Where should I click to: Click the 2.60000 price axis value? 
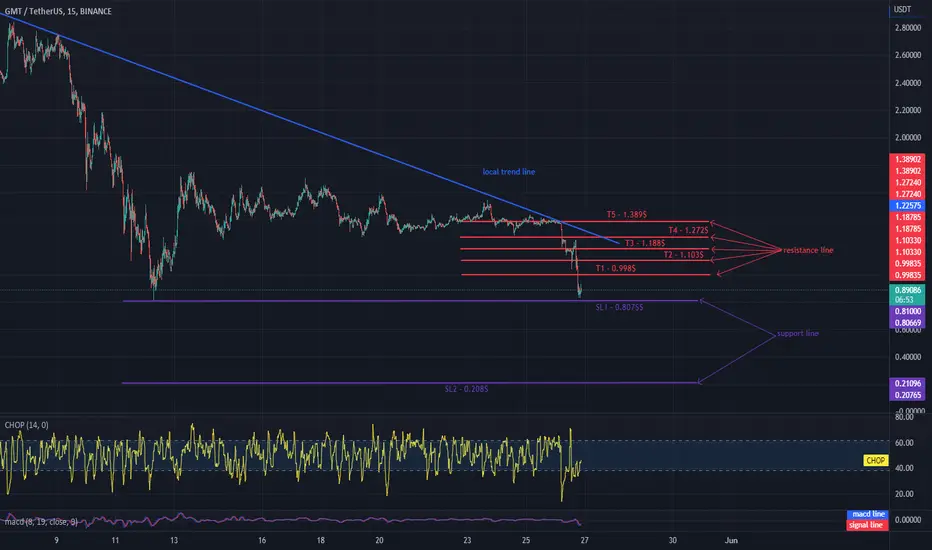(908, 55)
